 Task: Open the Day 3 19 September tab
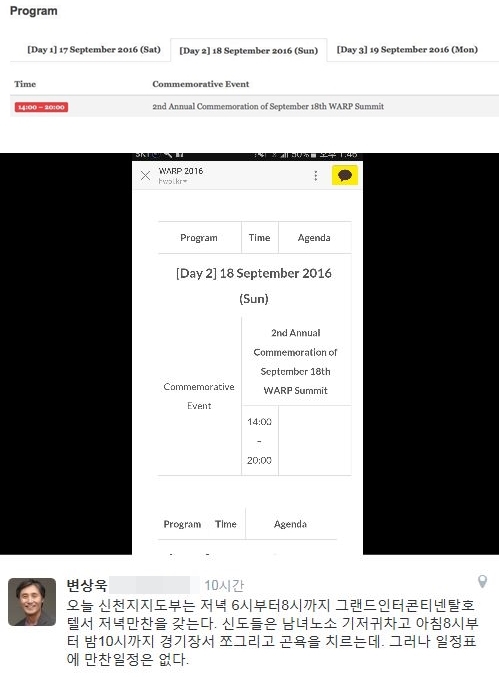tap(407, 50)
